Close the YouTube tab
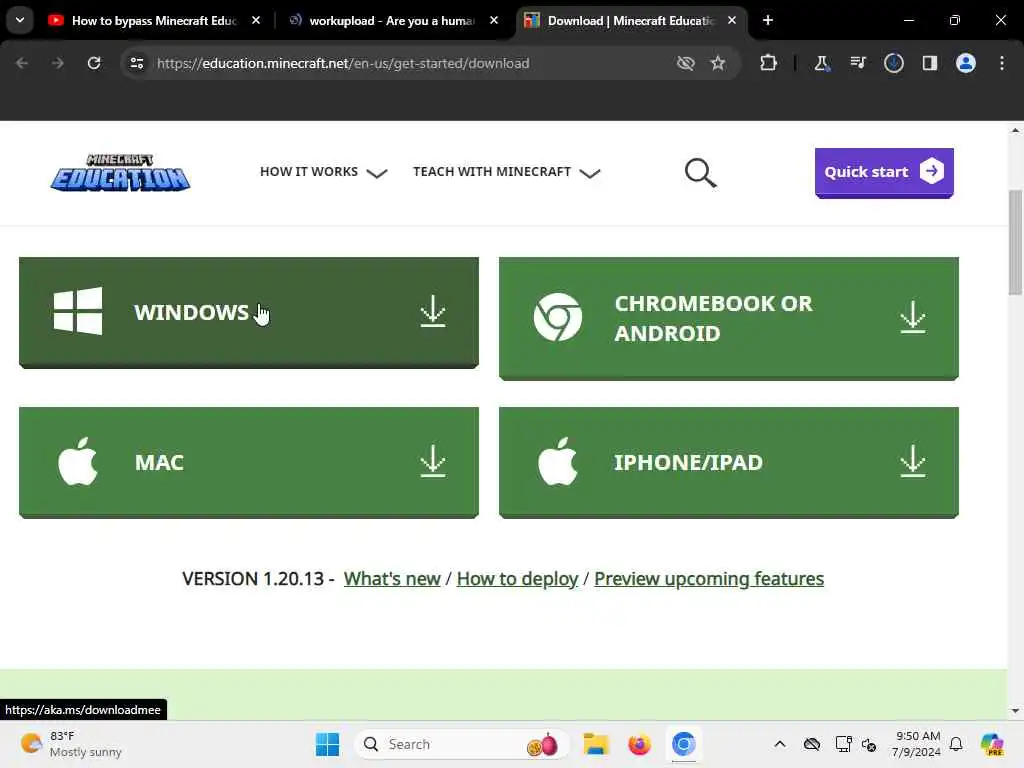This screenshot has width=1024, height=768. 256,20
